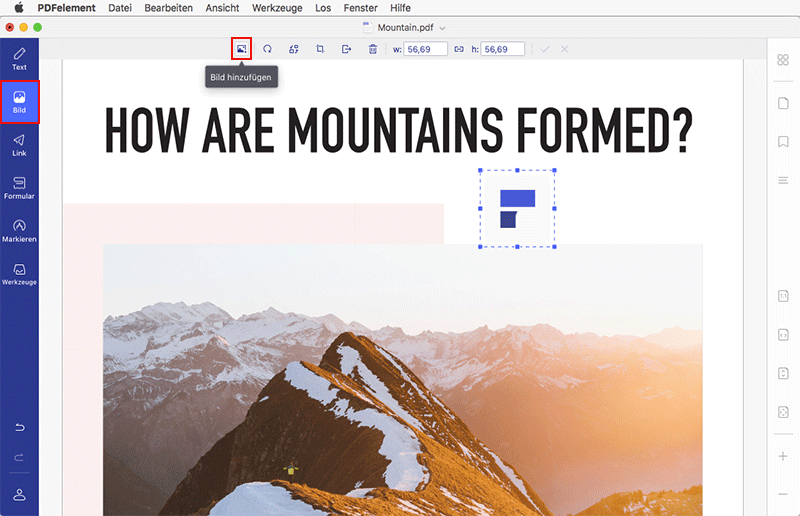Zoom out with the minus icon
The image size is (800, 516).
click(x=783, y=494)
